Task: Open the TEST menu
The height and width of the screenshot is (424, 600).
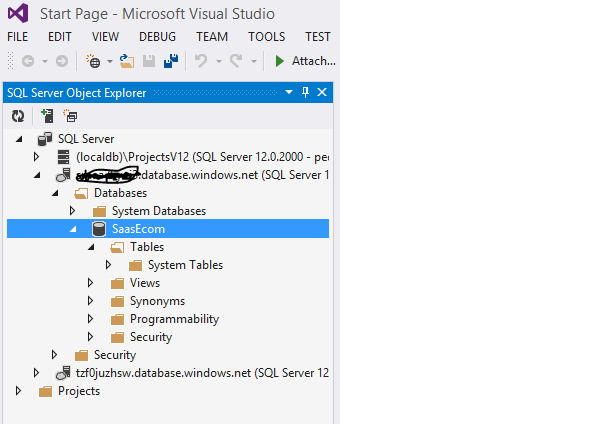Action: click(318, 37)
